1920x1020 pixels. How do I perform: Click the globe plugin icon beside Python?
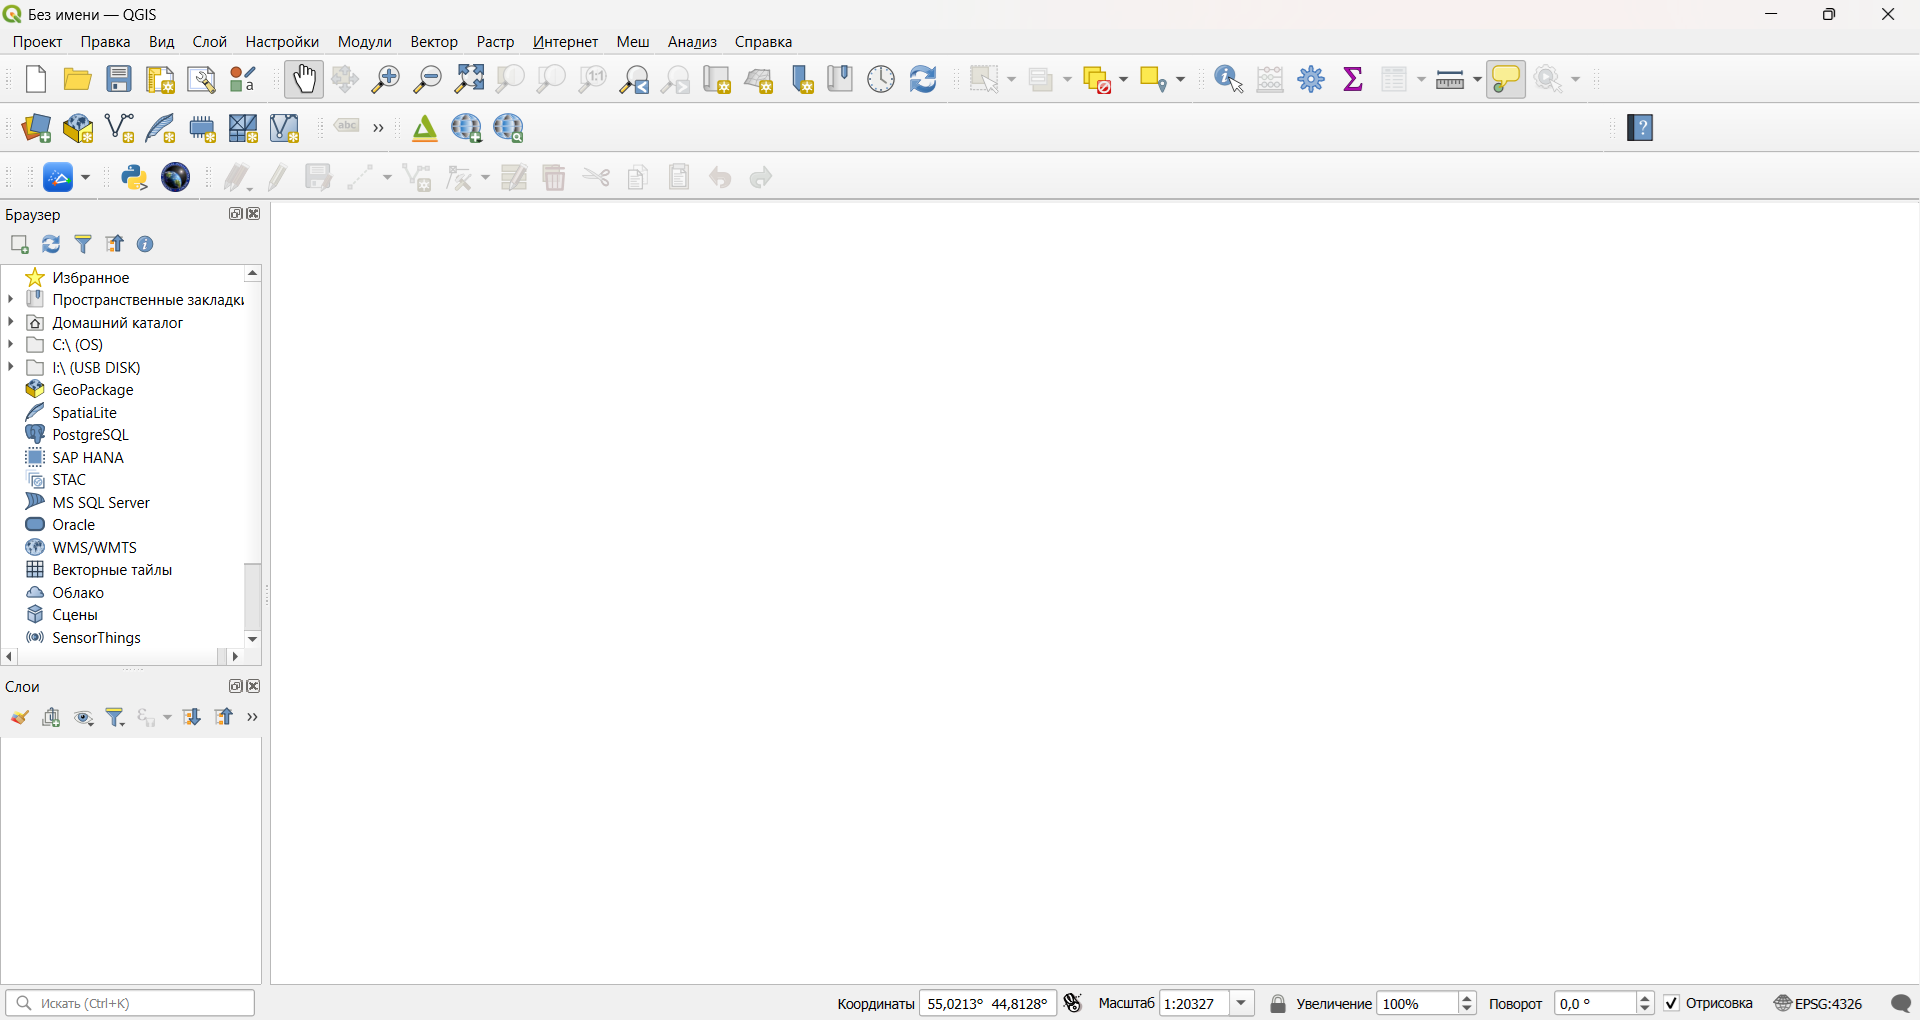[176, 178]
